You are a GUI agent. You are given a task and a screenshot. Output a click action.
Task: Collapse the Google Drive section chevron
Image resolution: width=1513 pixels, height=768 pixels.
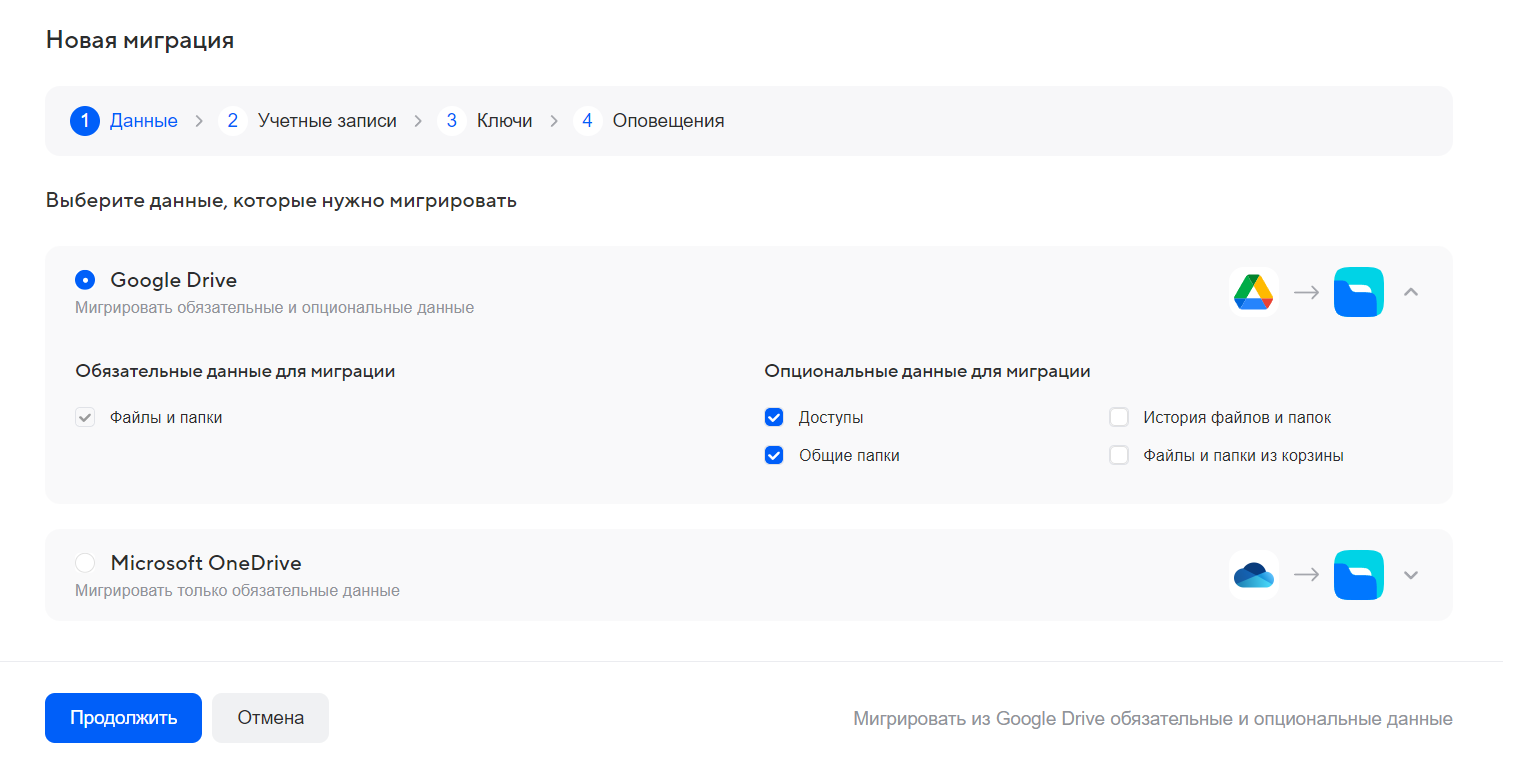(x=1411, y=292)
